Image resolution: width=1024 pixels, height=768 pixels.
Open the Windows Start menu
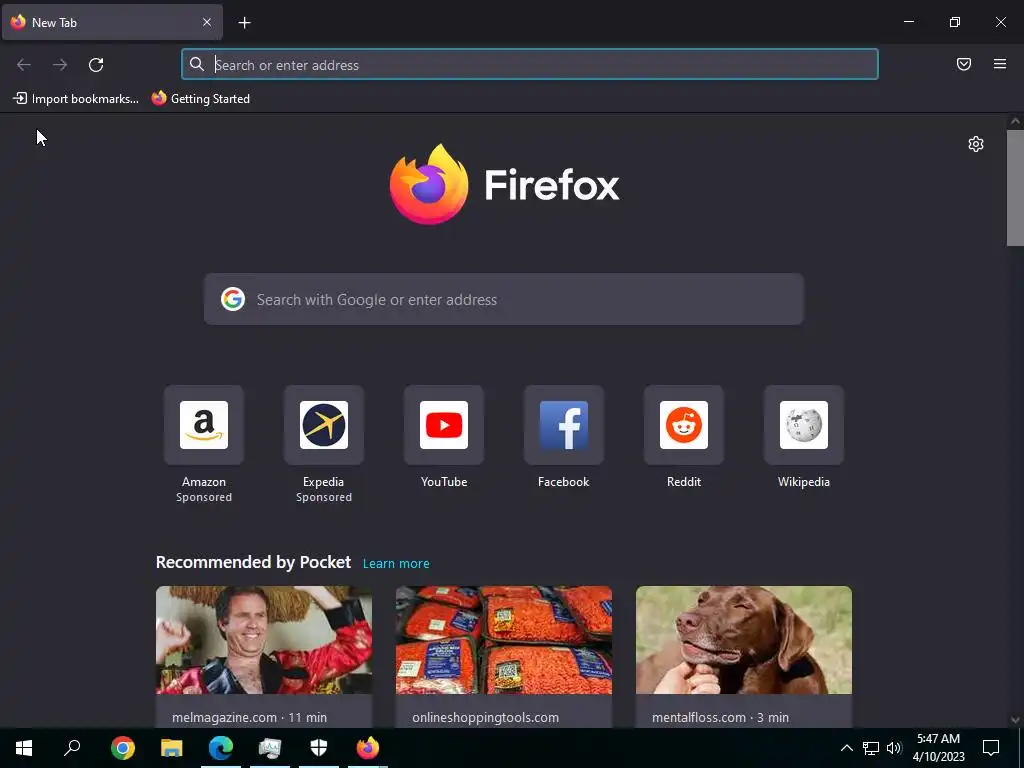click(x=24, y=748)
